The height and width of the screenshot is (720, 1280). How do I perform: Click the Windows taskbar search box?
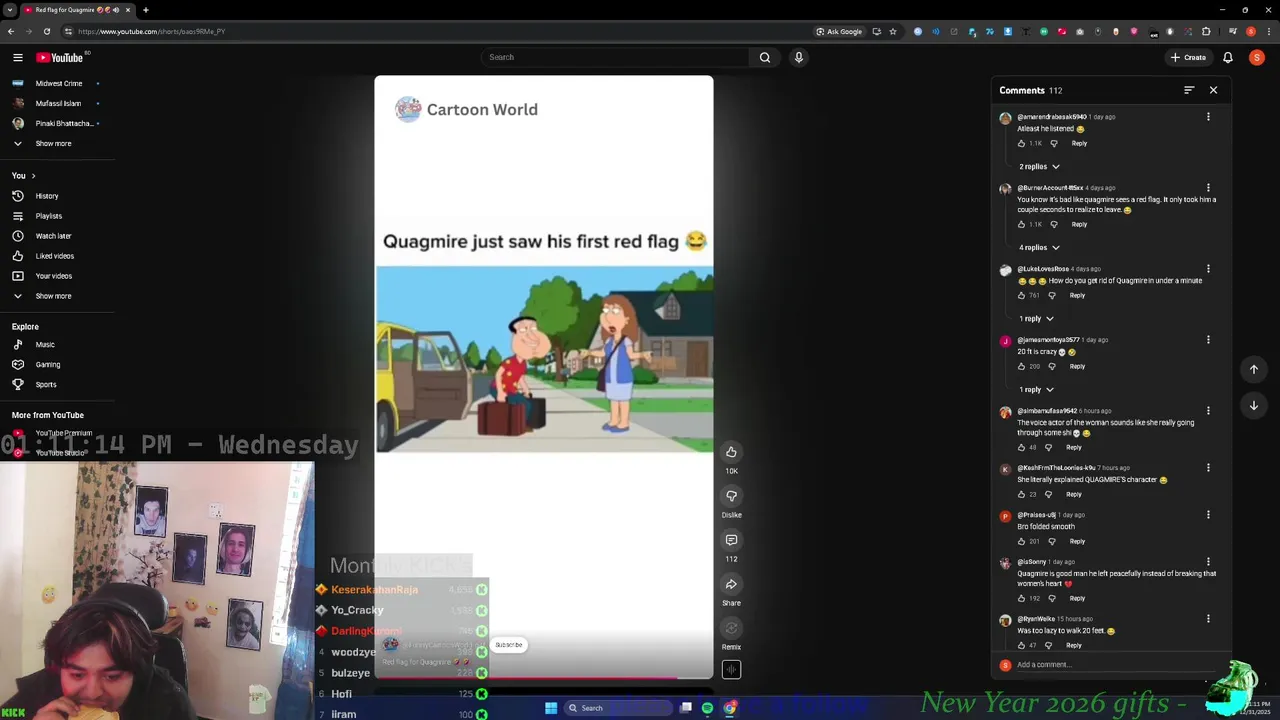click(x=618, y=708)
